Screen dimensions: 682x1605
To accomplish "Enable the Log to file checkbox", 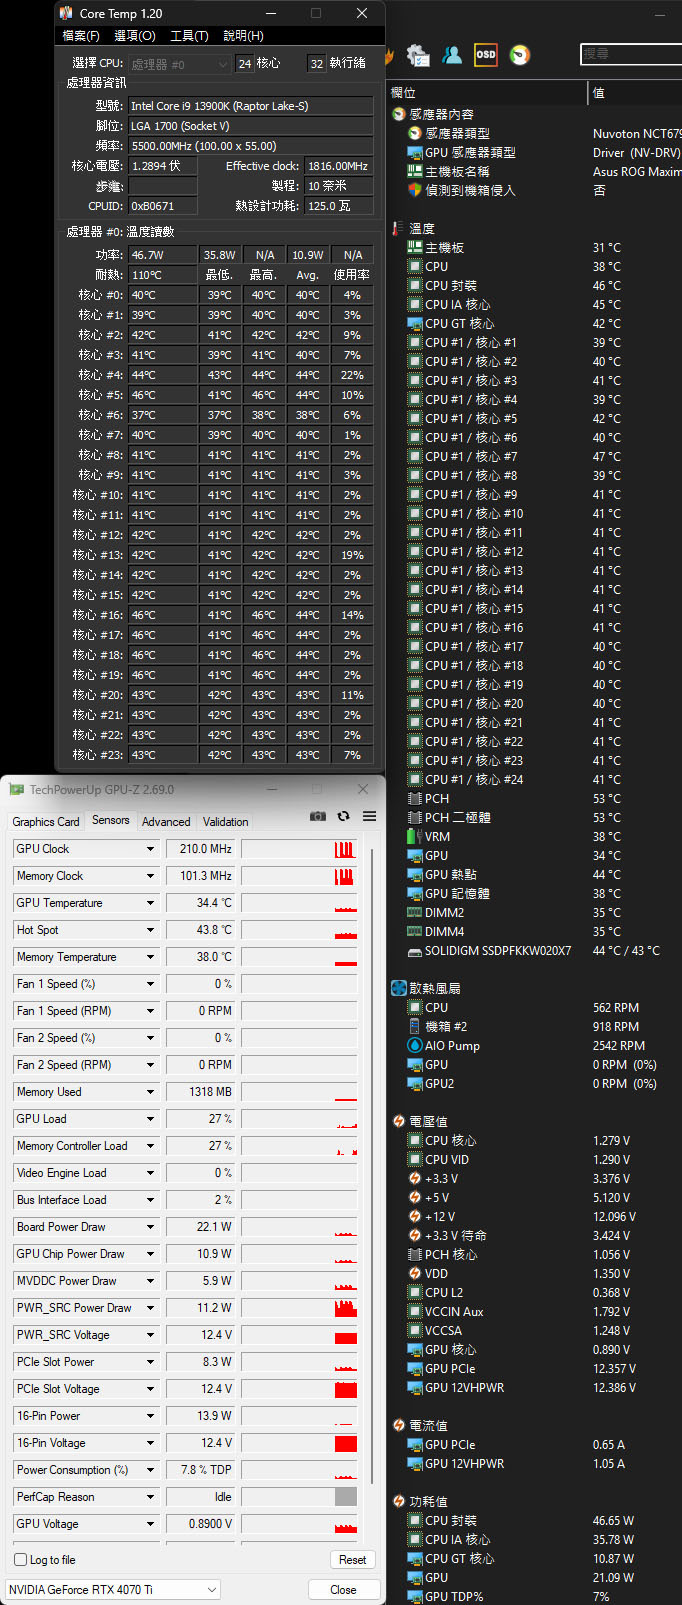I will tap(20, 1559).
